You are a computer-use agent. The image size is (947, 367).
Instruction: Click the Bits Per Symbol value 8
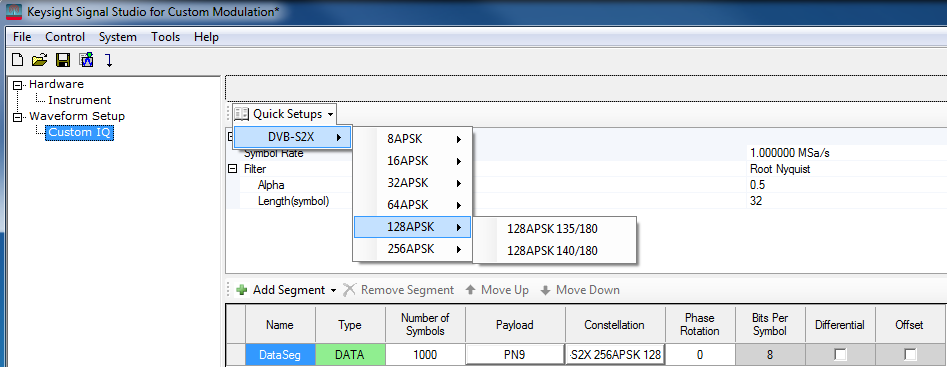[x=770, y=355]
